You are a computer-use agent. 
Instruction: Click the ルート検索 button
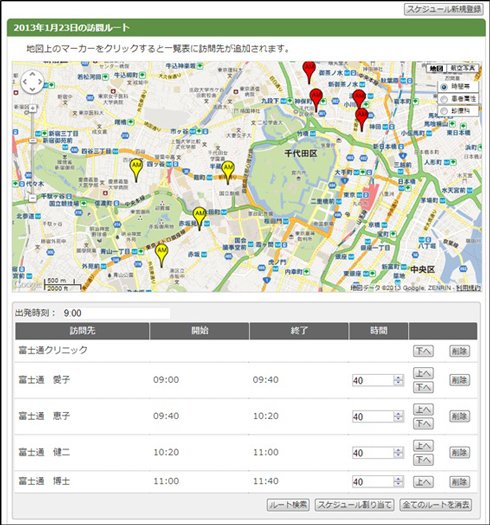point(288,505)
